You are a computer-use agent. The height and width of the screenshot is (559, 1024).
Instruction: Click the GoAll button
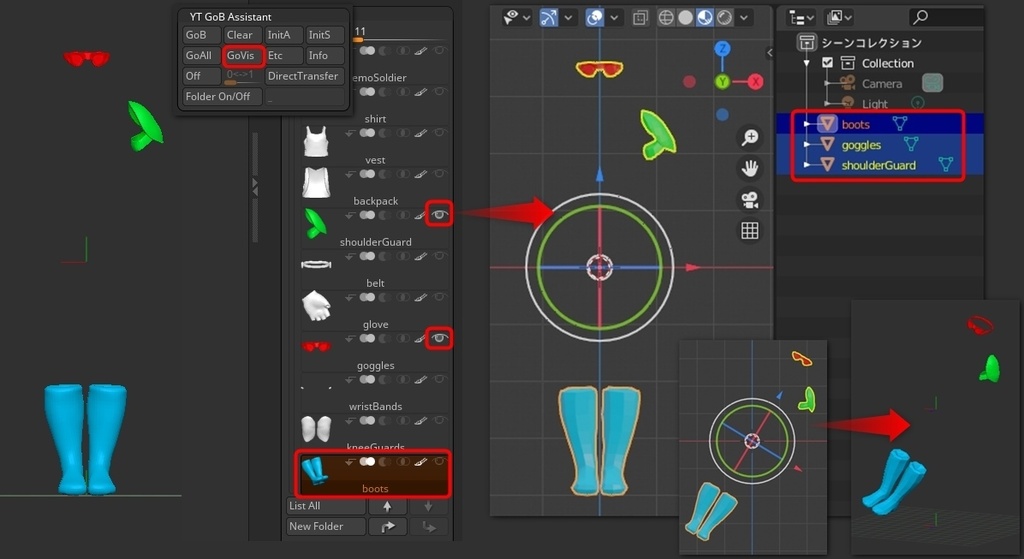pyautogui.click(x=201, y=56)
